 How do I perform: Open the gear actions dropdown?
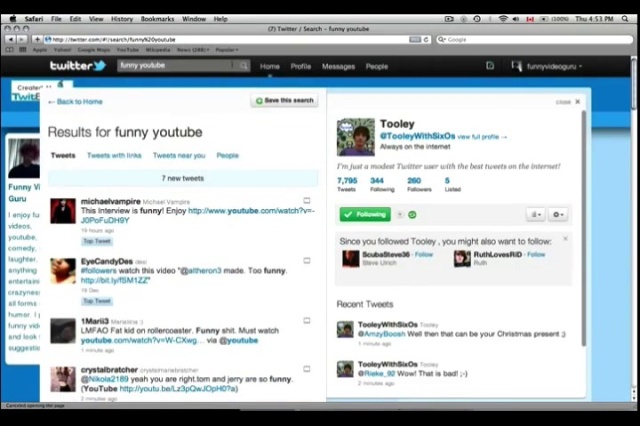click(x=558, y=215)
